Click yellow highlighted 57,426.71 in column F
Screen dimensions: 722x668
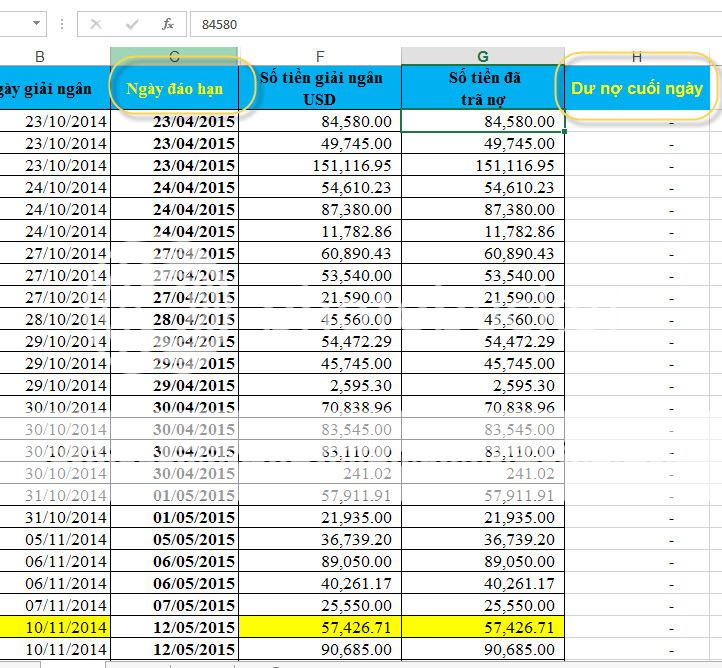click(x=320, y=627)
